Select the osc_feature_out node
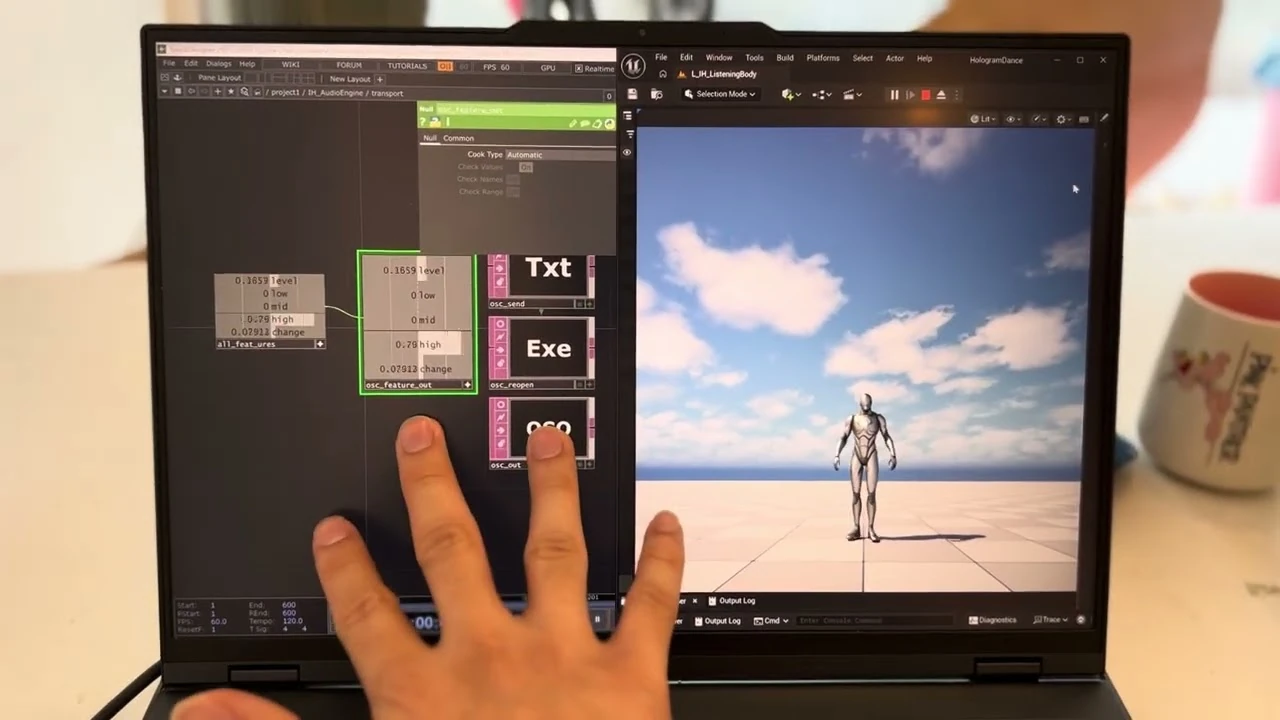 pos(418,322)
